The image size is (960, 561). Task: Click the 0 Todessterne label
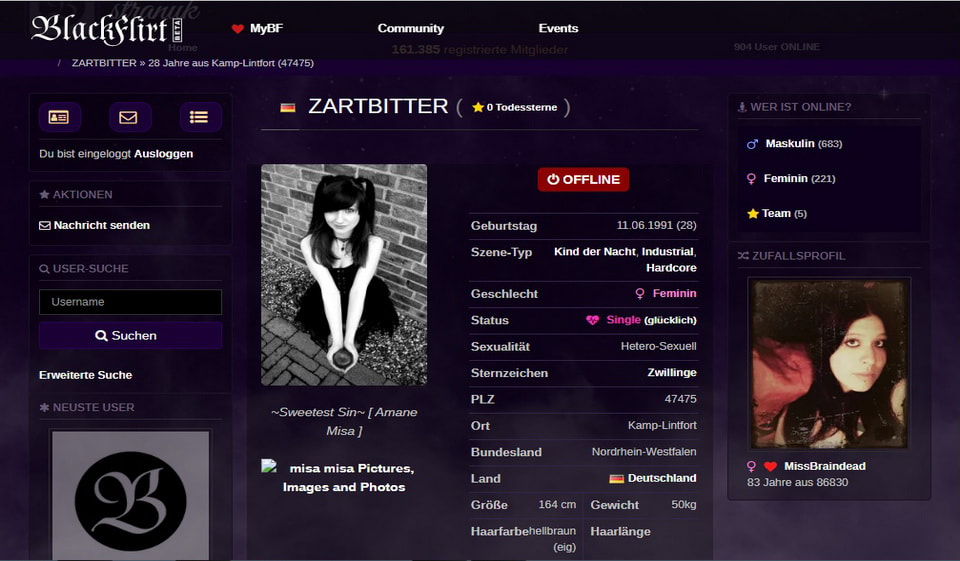click(522, 107)
